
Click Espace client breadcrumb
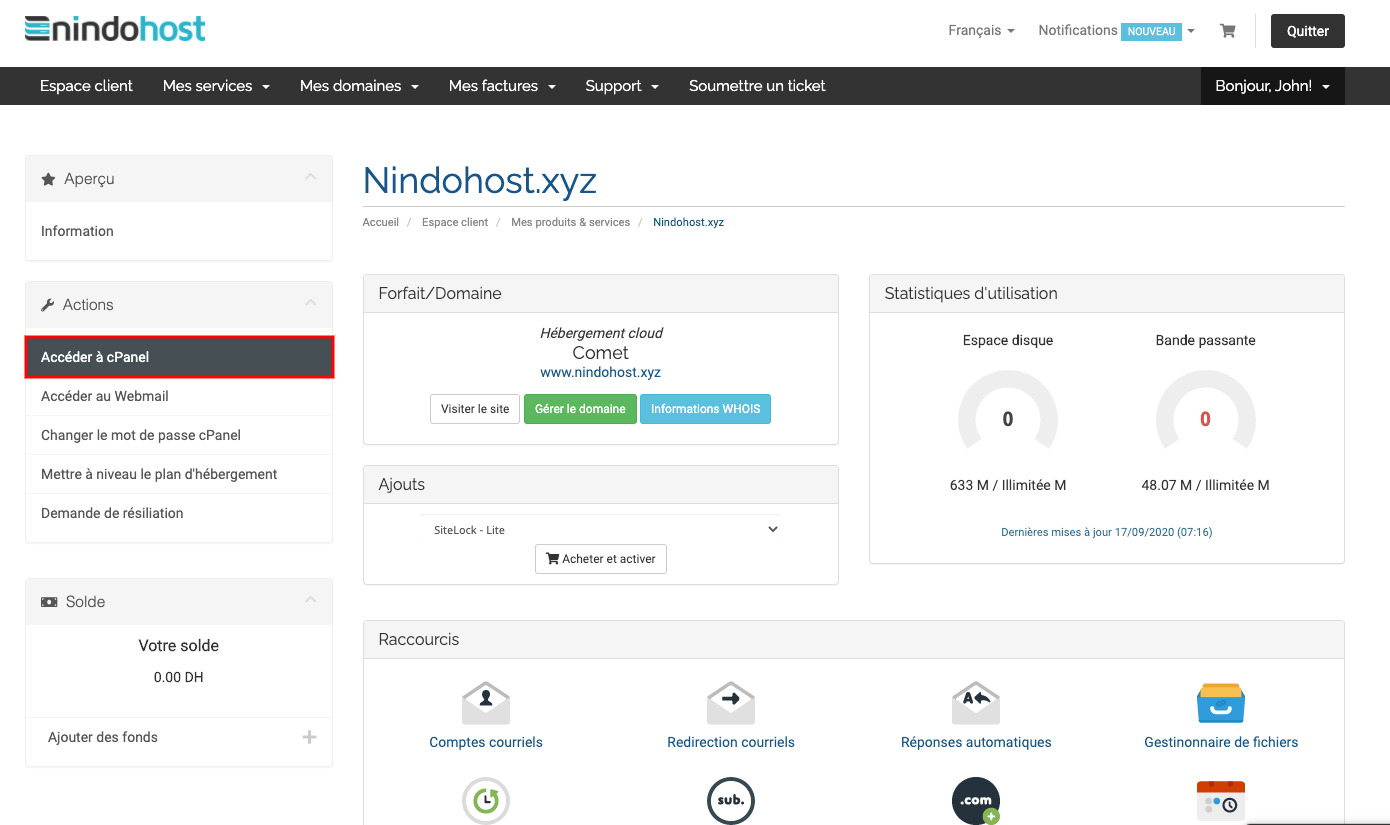coord(455,222)
